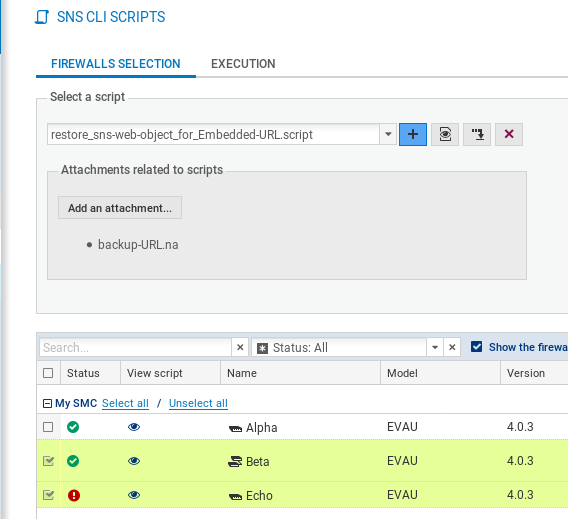This screenshot has width=568, height=519.
Task: Sort by the Status column header
Action: [90, 373]
